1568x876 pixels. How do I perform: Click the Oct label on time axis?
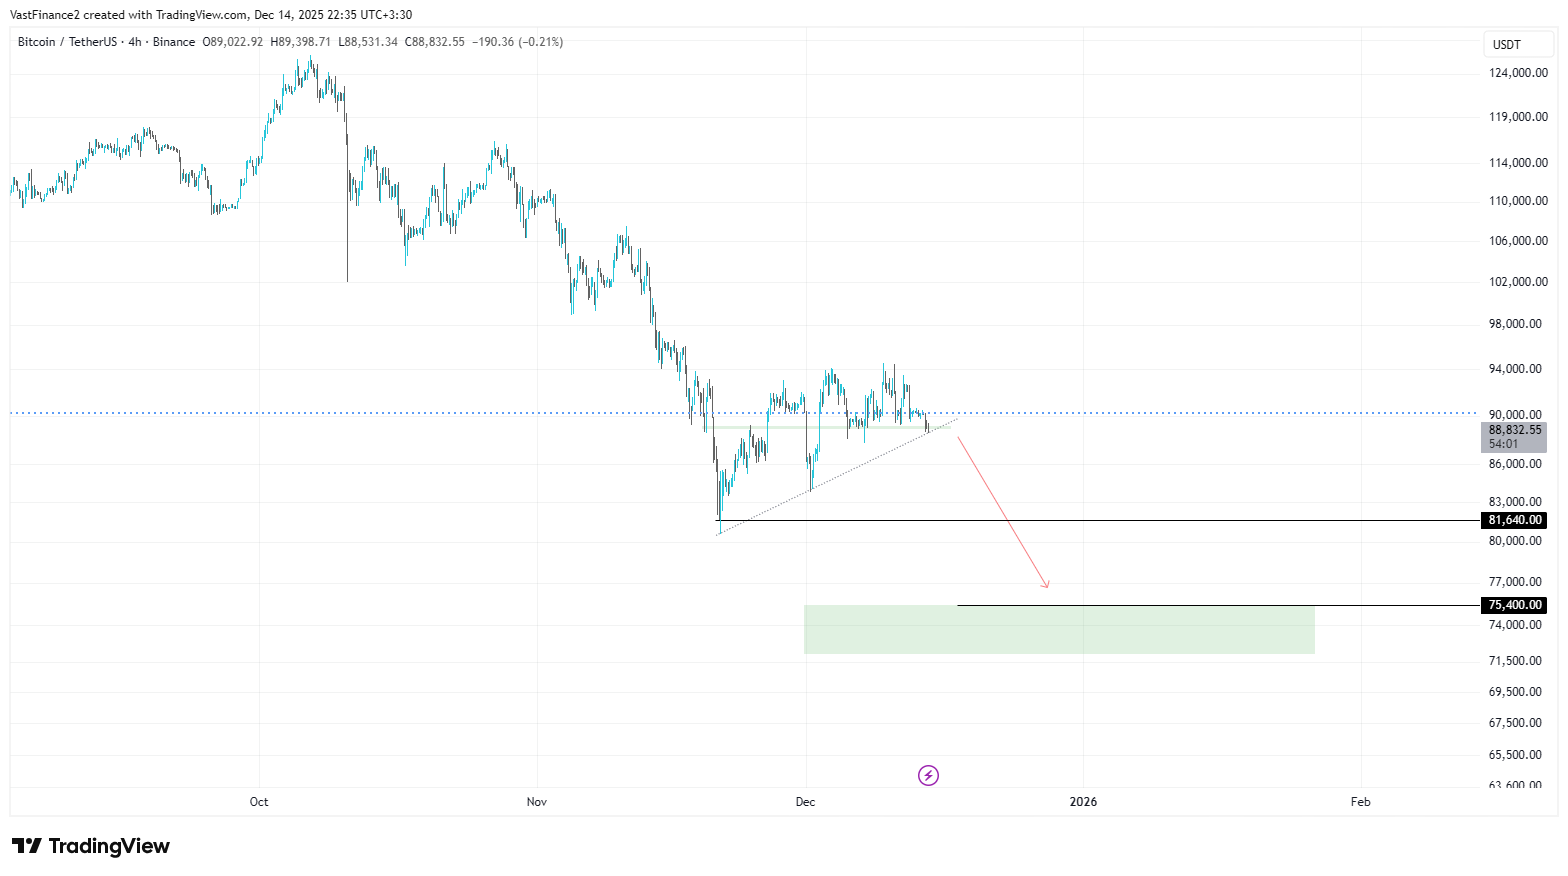pos(259,802)
